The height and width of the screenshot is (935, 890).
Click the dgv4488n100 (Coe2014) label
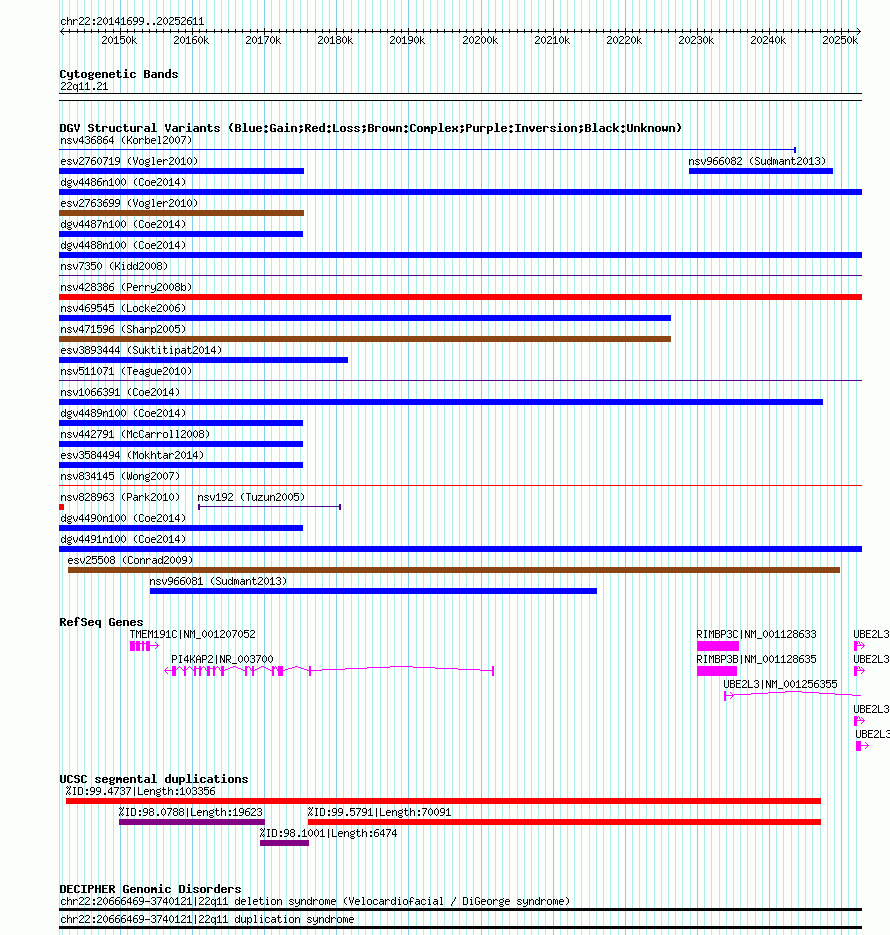[x=123, y=245]
